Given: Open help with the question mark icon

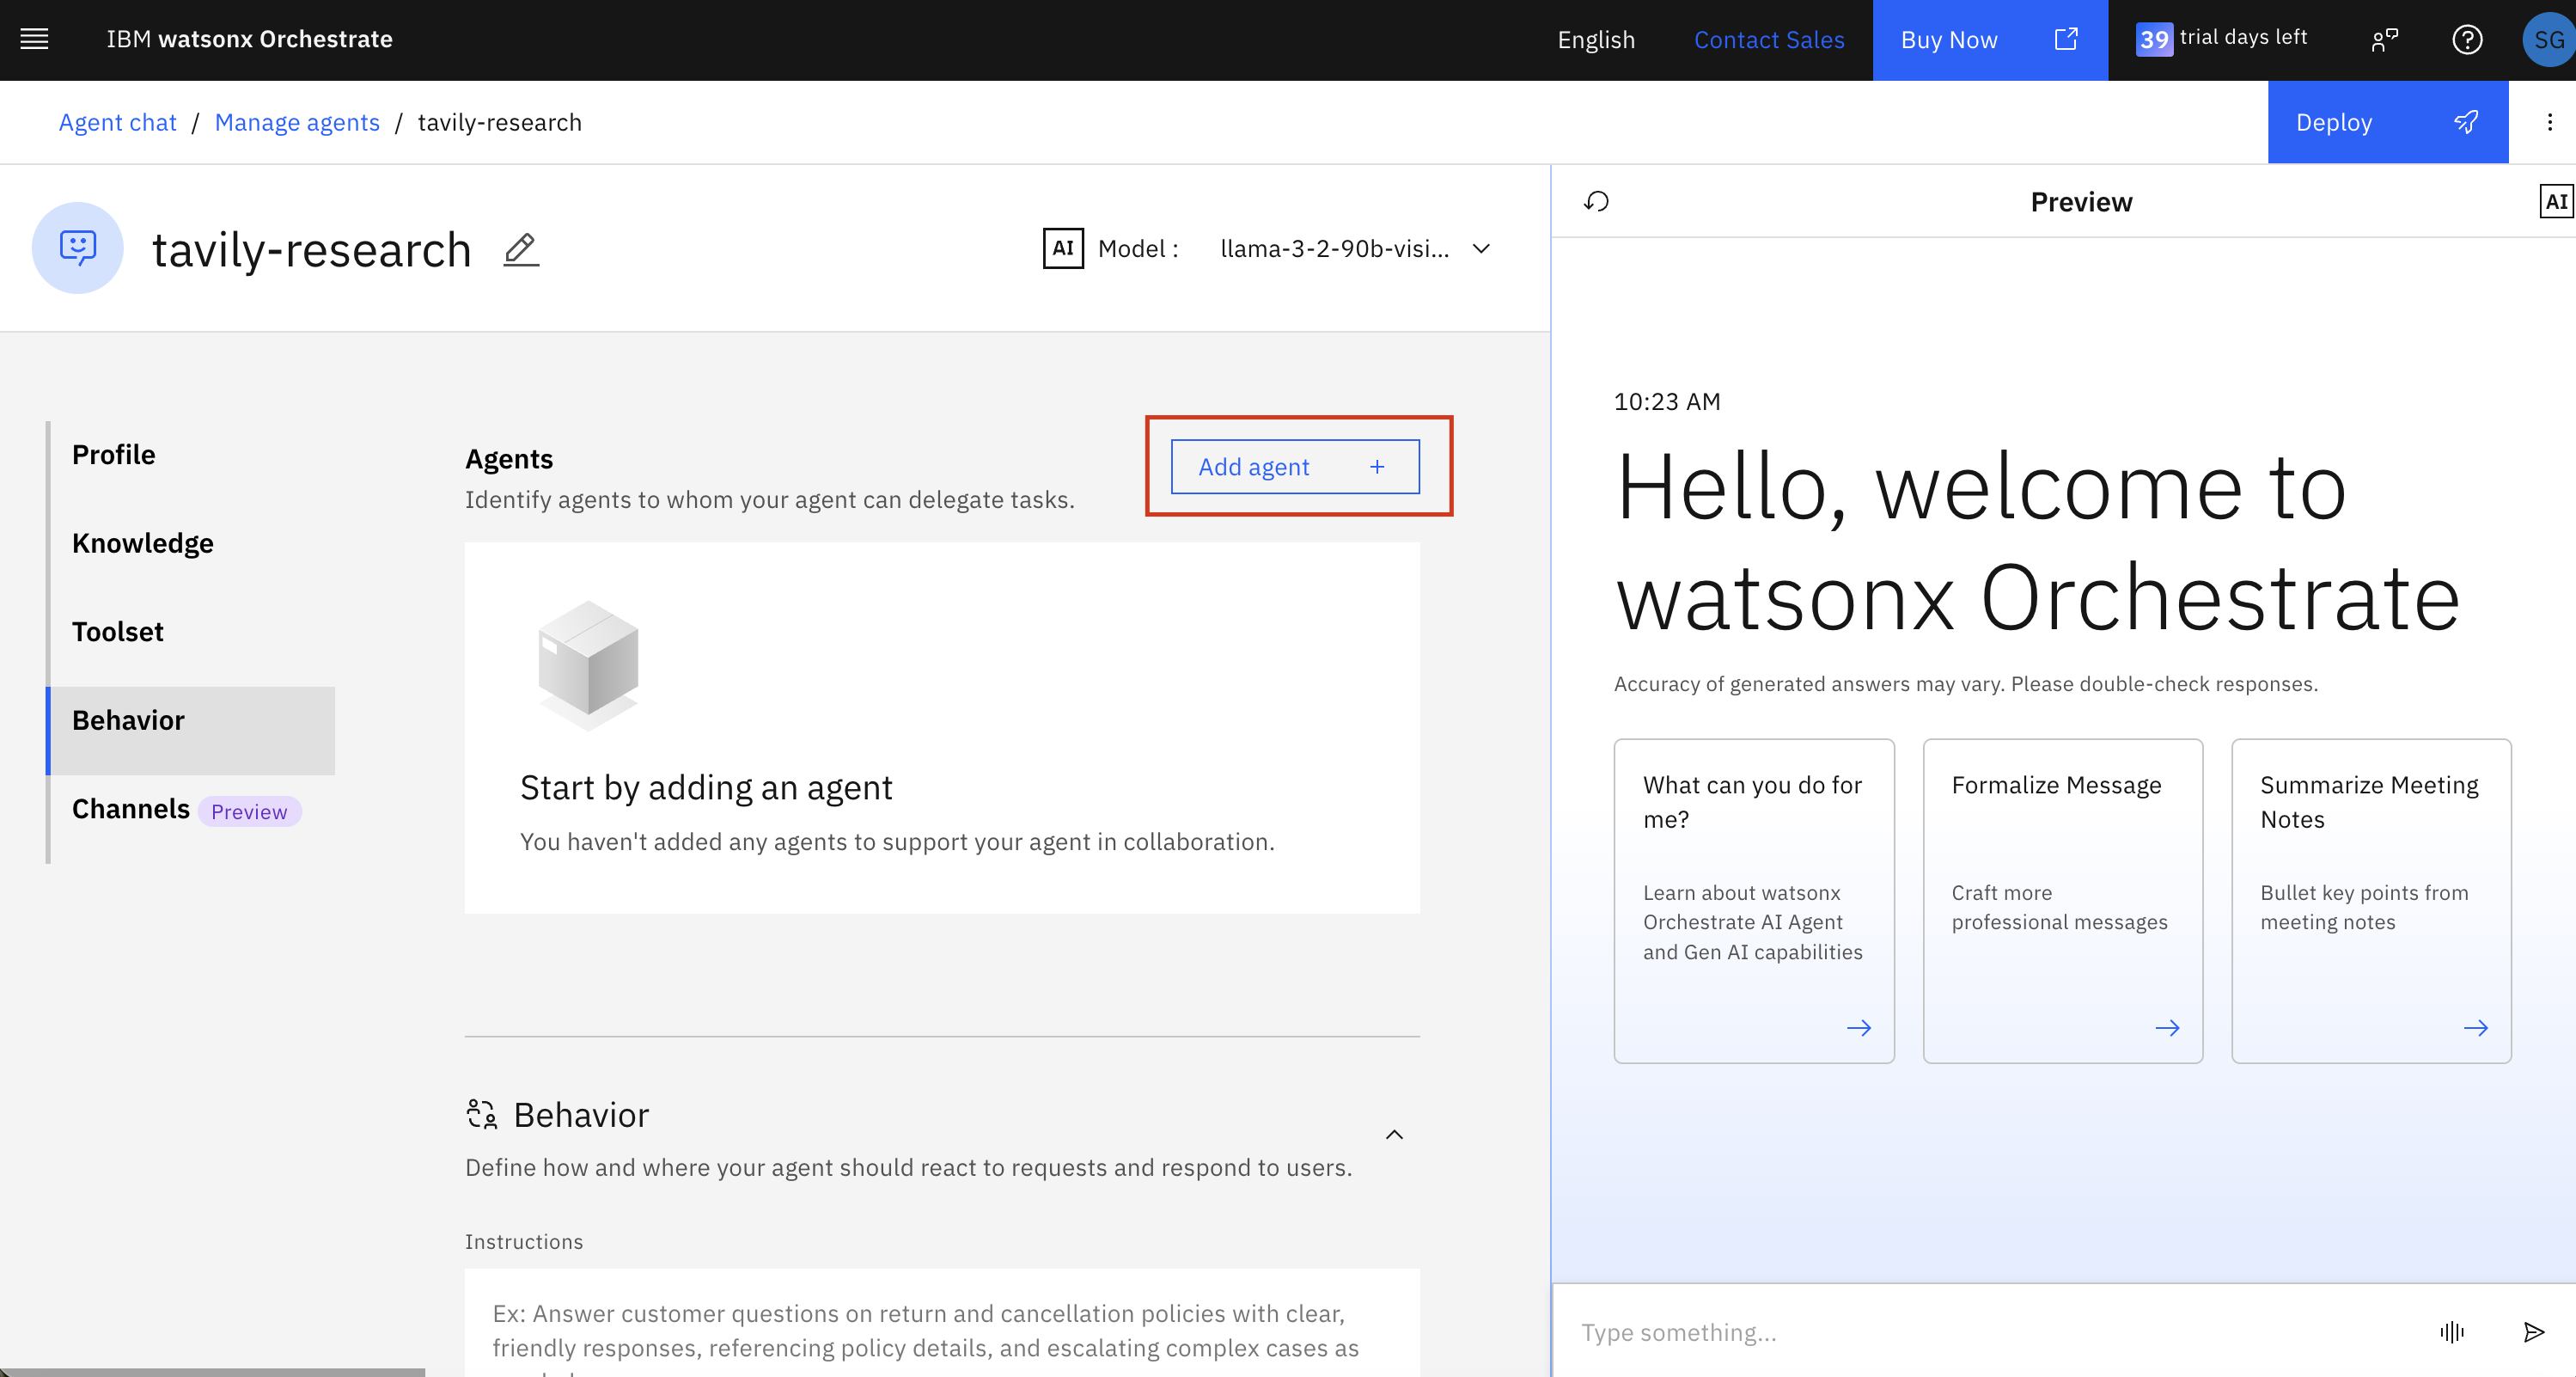Looking at the screenshot, I should click(2467, 40).
